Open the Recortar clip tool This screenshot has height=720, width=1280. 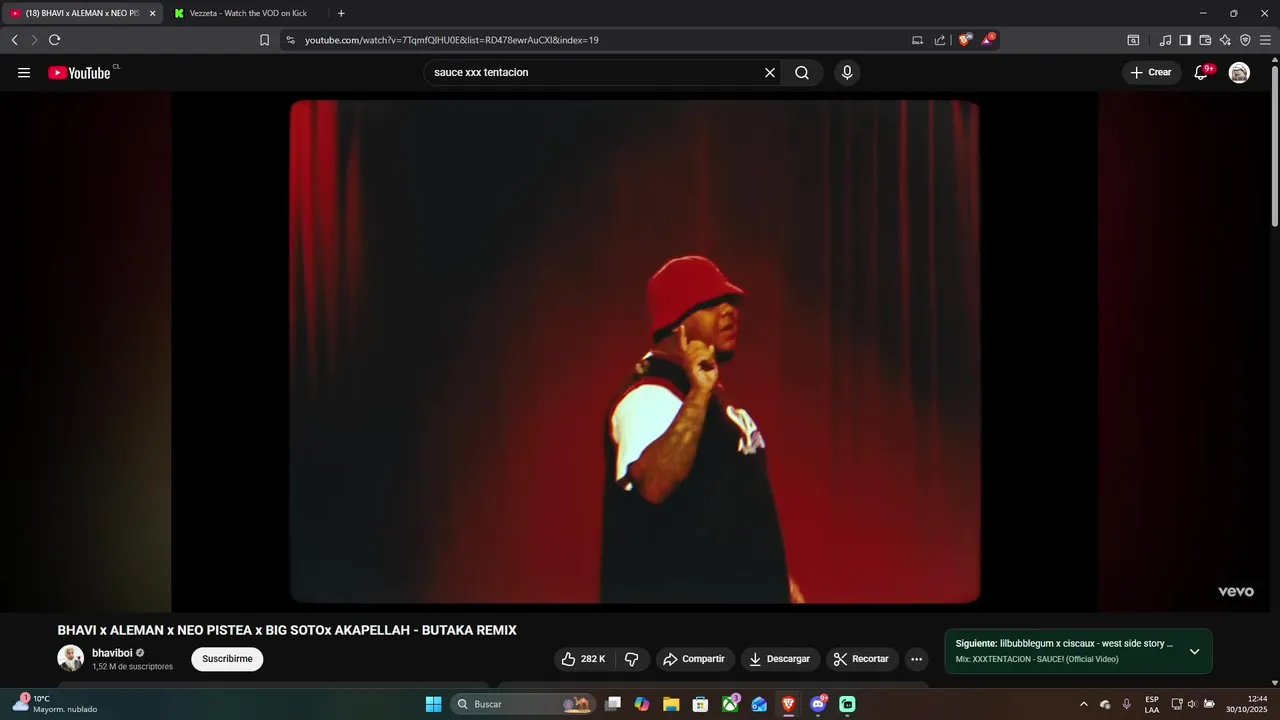click(861, 659)
